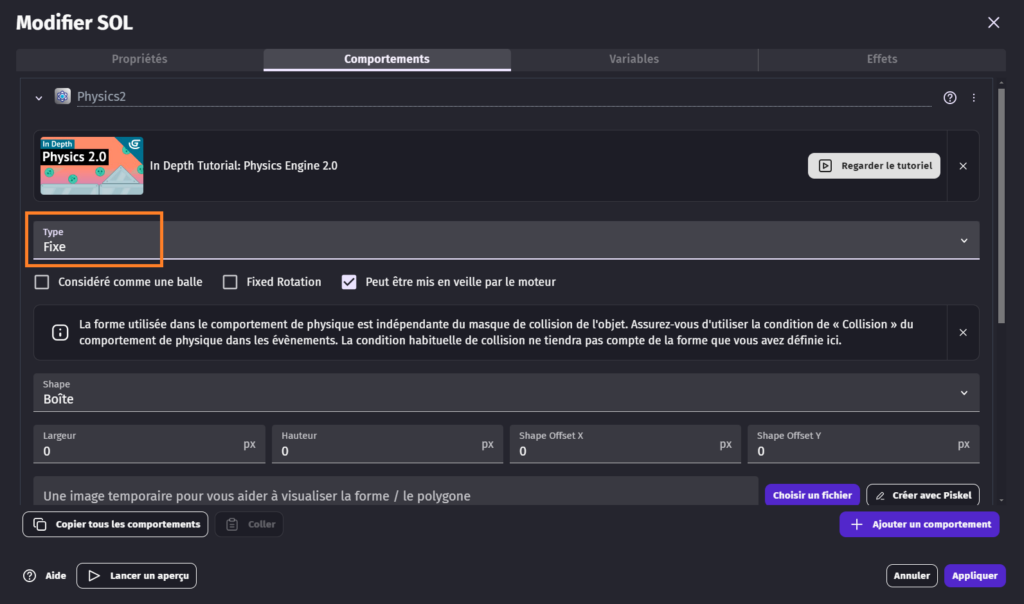Click the Aide help icon

point(30,576)
